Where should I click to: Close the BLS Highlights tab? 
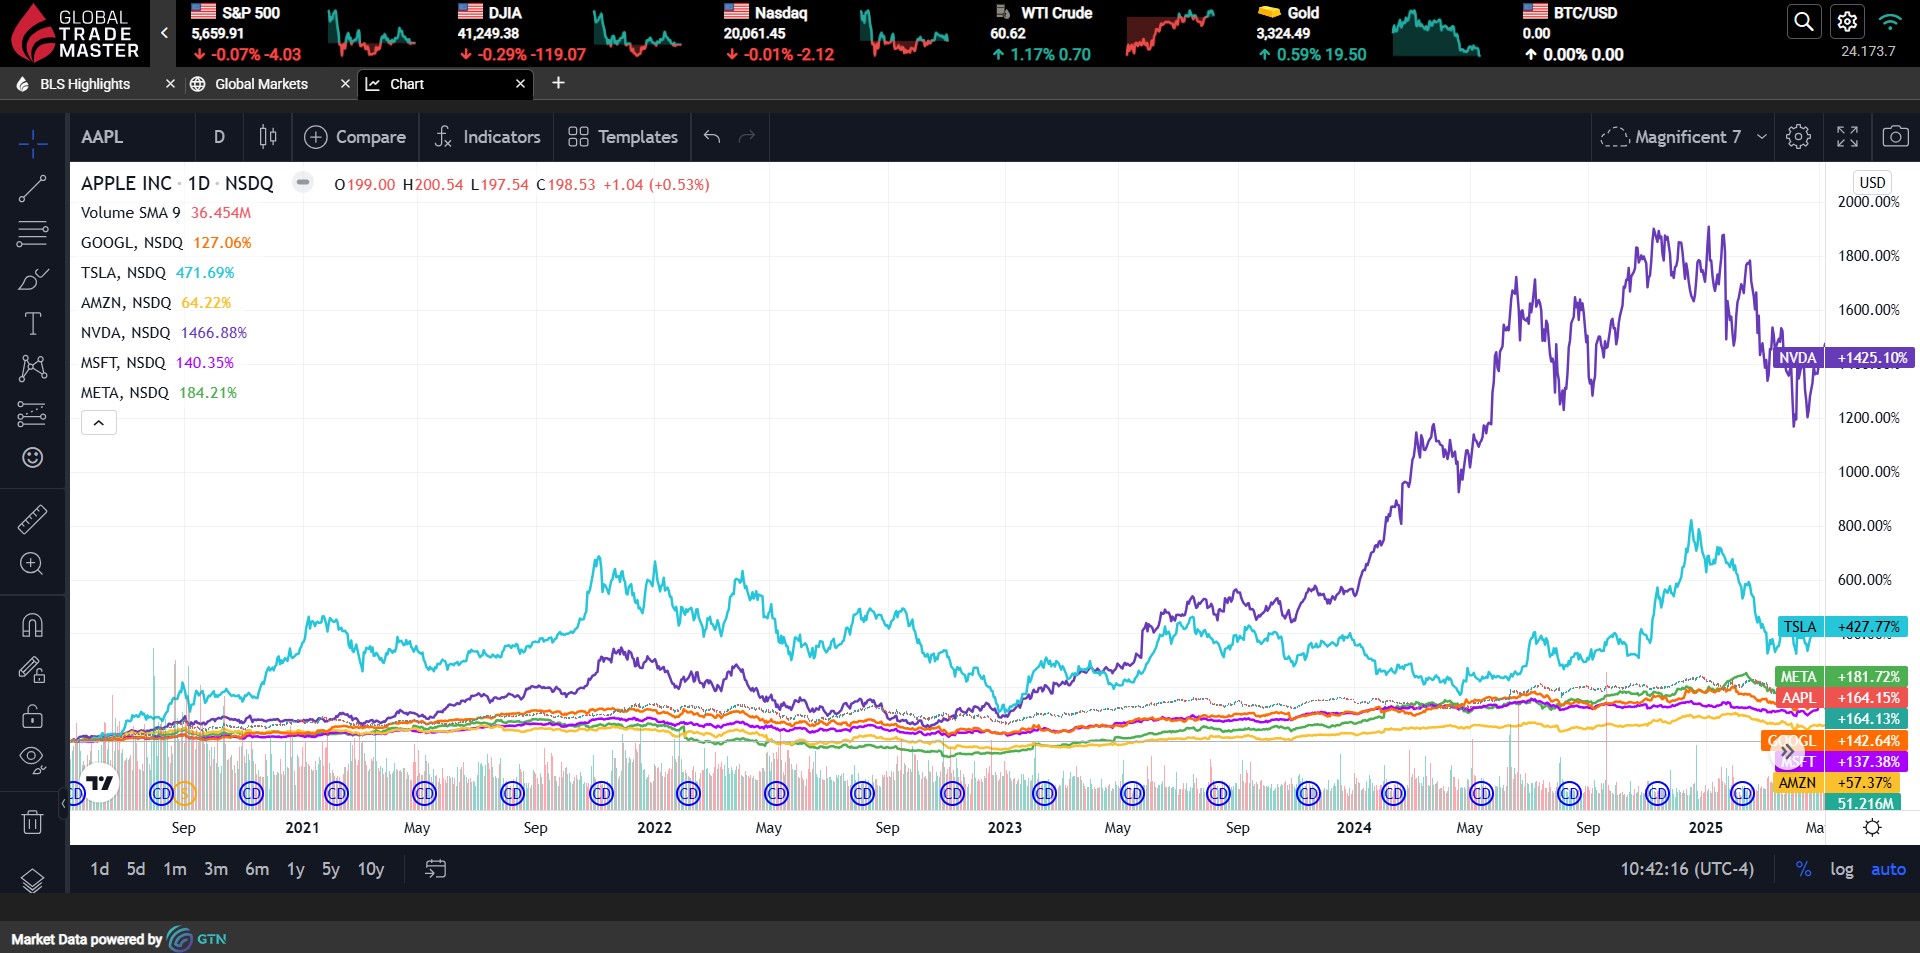(x=170, y=84)
